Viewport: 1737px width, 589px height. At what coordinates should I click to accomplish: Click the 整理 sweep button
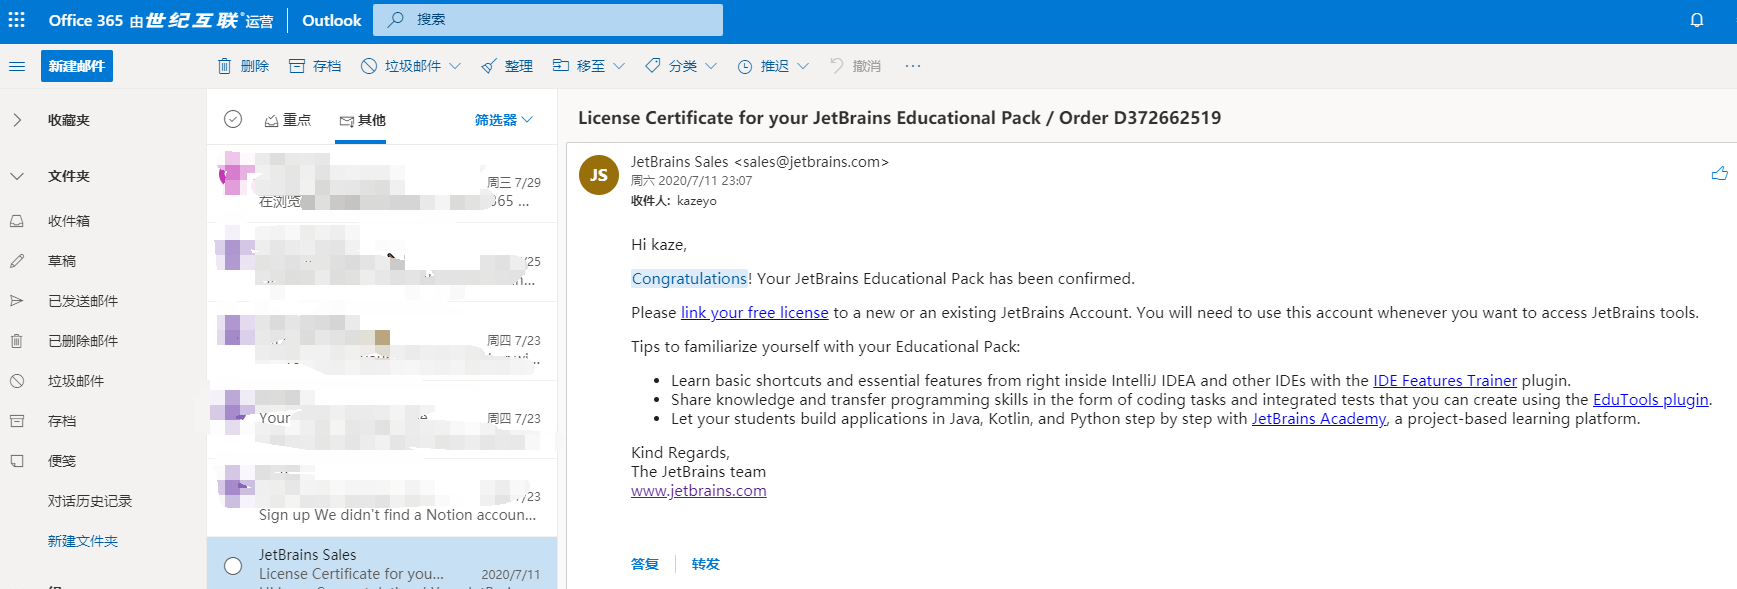pyautogui.click(x=507, y=66)
